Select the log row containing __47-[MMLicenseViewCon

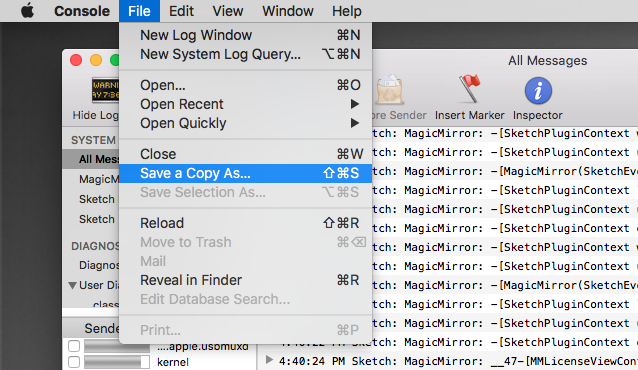[448, 361]
